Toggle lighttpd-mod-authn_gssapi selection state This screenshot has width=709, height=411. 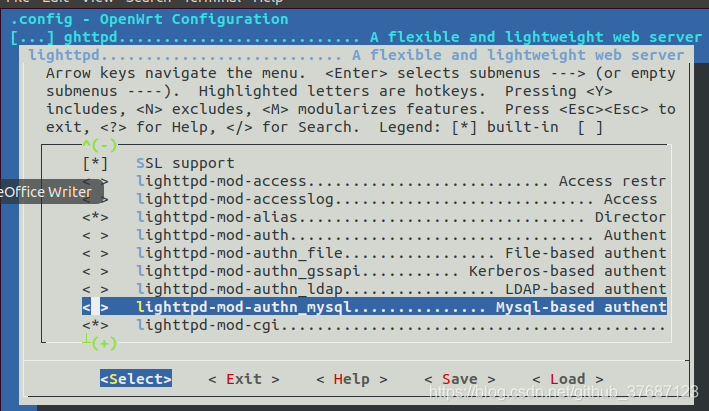[x=95, y=272]
